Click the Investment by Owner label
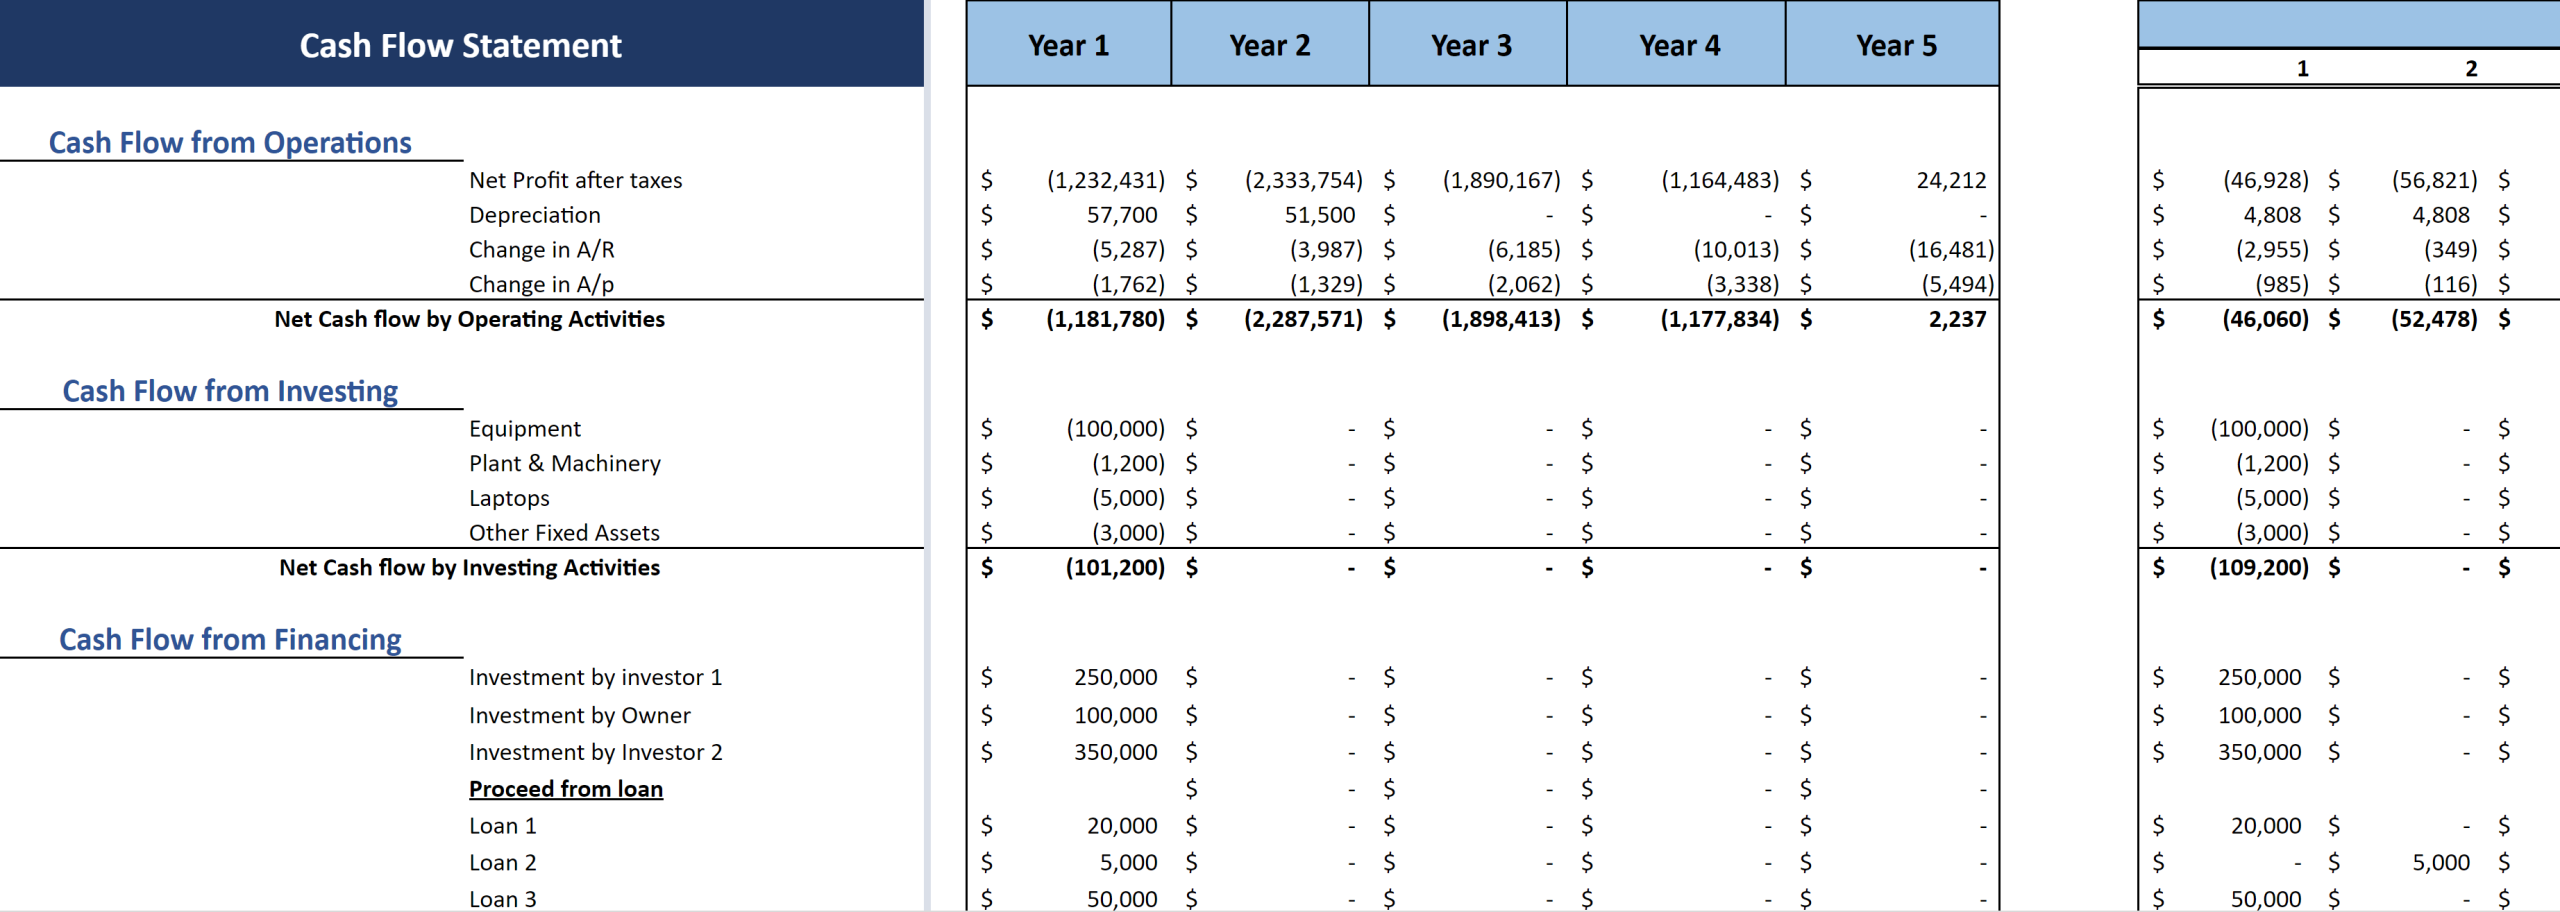 580,716
